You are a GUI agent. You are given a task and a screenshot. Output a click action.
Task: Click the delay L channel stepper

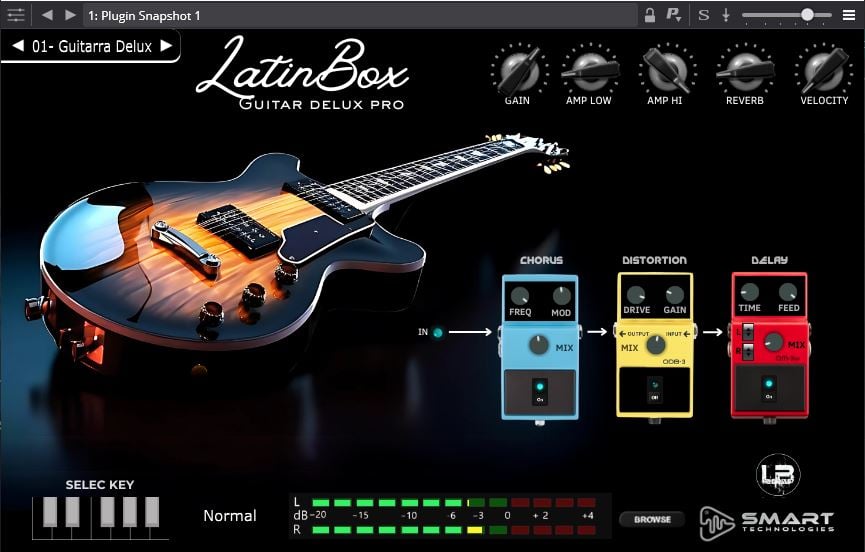pyautogui.click(x=747, y=332)
